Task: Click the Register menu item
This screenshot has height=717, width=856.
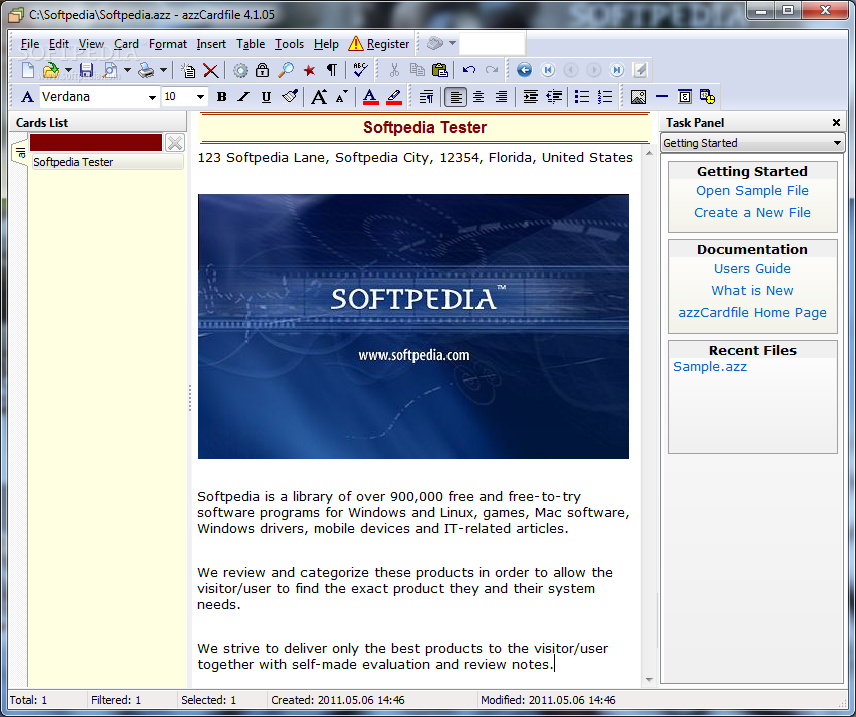Action: click(x=379, y=44)
